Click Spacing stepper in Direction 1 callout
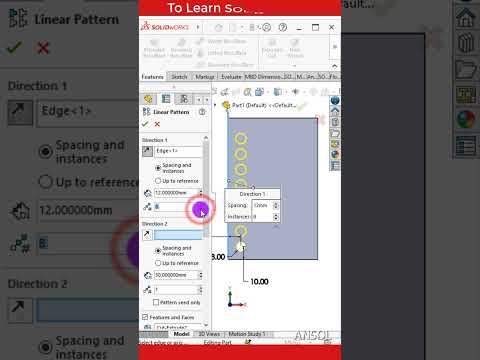Image resolution: width=480 pixels, height=360 pixels. pyautogui.click(x=276, y=205)
